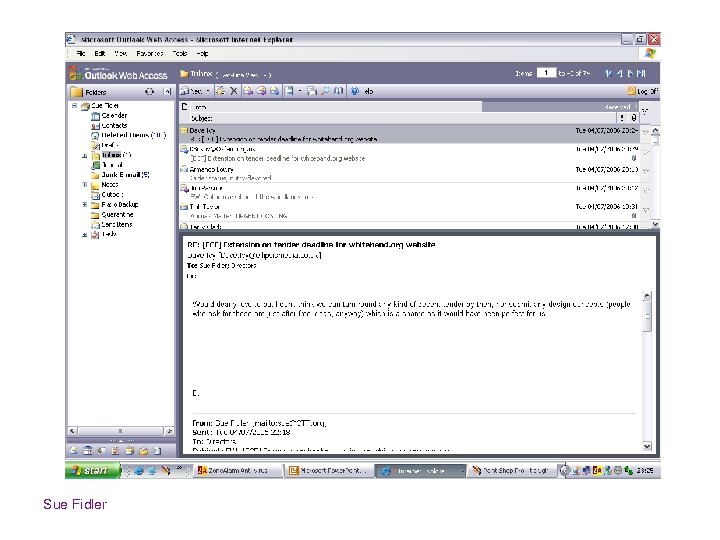
Task: Open the Inbox view selector dropdown
Action: tap(243, 74)
